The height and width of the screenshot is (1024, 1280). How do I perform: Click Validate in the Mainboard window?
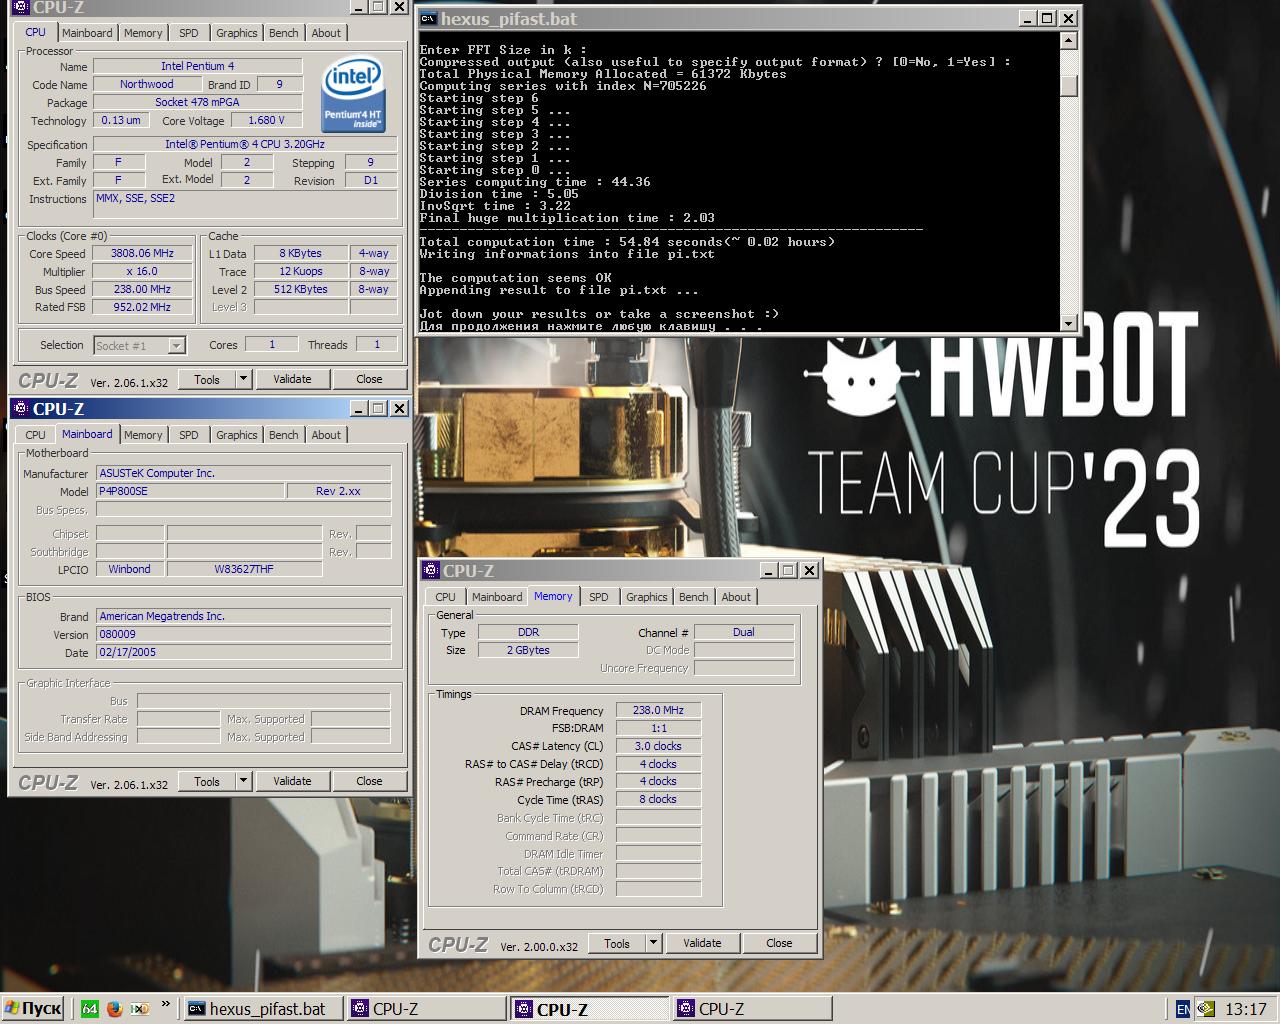click(292, 781)
